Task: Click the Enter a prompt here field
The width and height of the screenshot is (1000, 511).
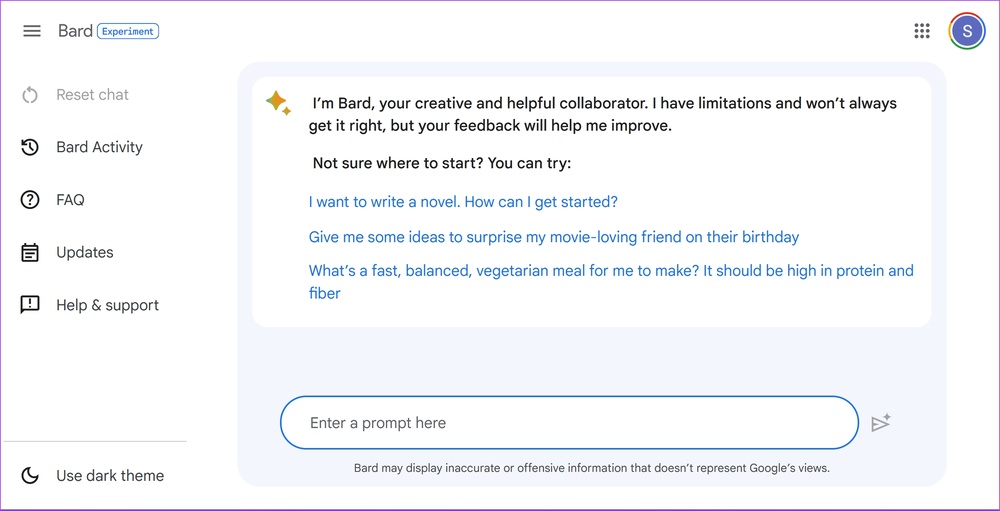Action: pos(568,423)
